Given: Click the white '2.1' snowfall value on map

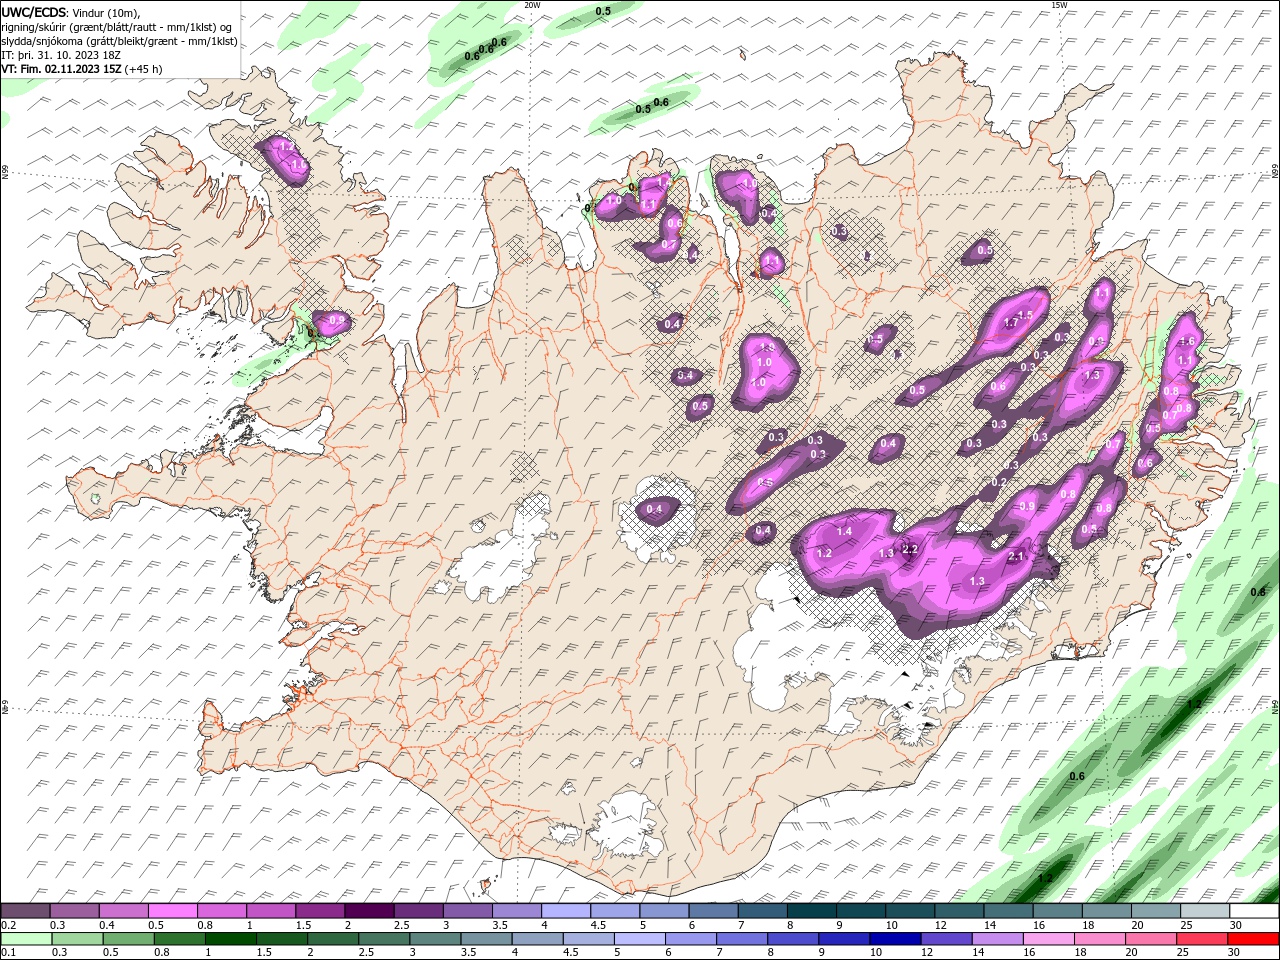Looking at the screenshot, I should [1016, 557].
